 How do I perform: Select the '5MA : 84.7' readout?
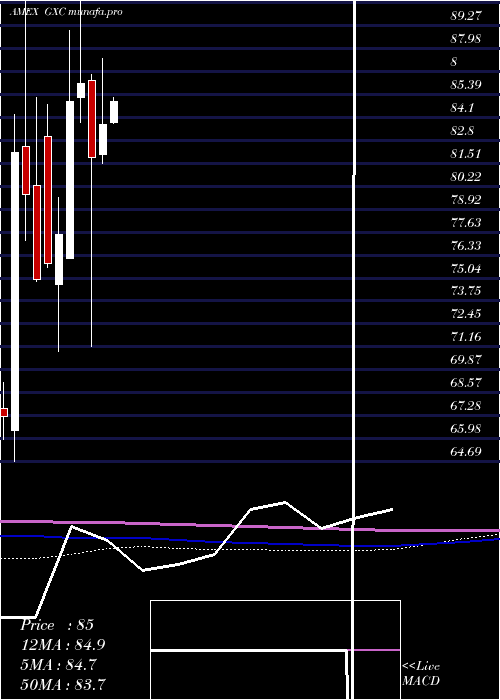click(x=60, y=664)
